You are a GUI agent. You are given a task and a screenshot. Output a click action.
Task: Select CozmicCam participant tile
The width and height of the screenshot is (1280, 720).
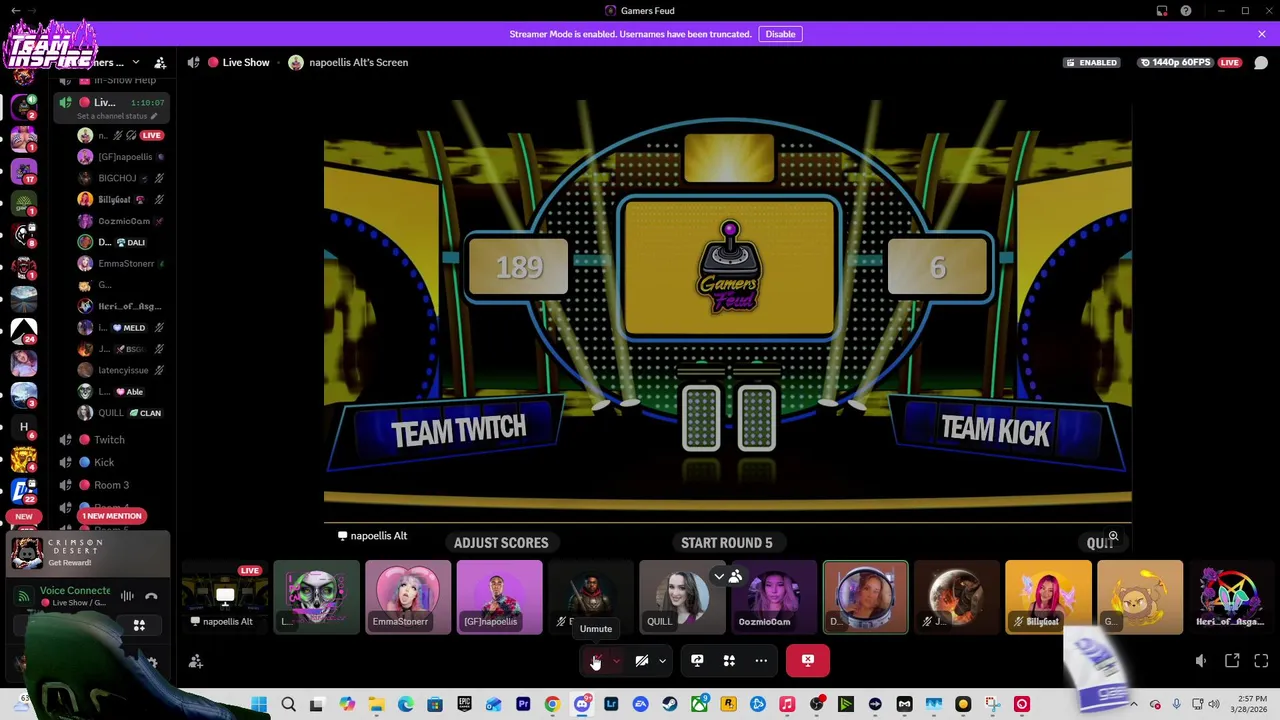(774, 597)
